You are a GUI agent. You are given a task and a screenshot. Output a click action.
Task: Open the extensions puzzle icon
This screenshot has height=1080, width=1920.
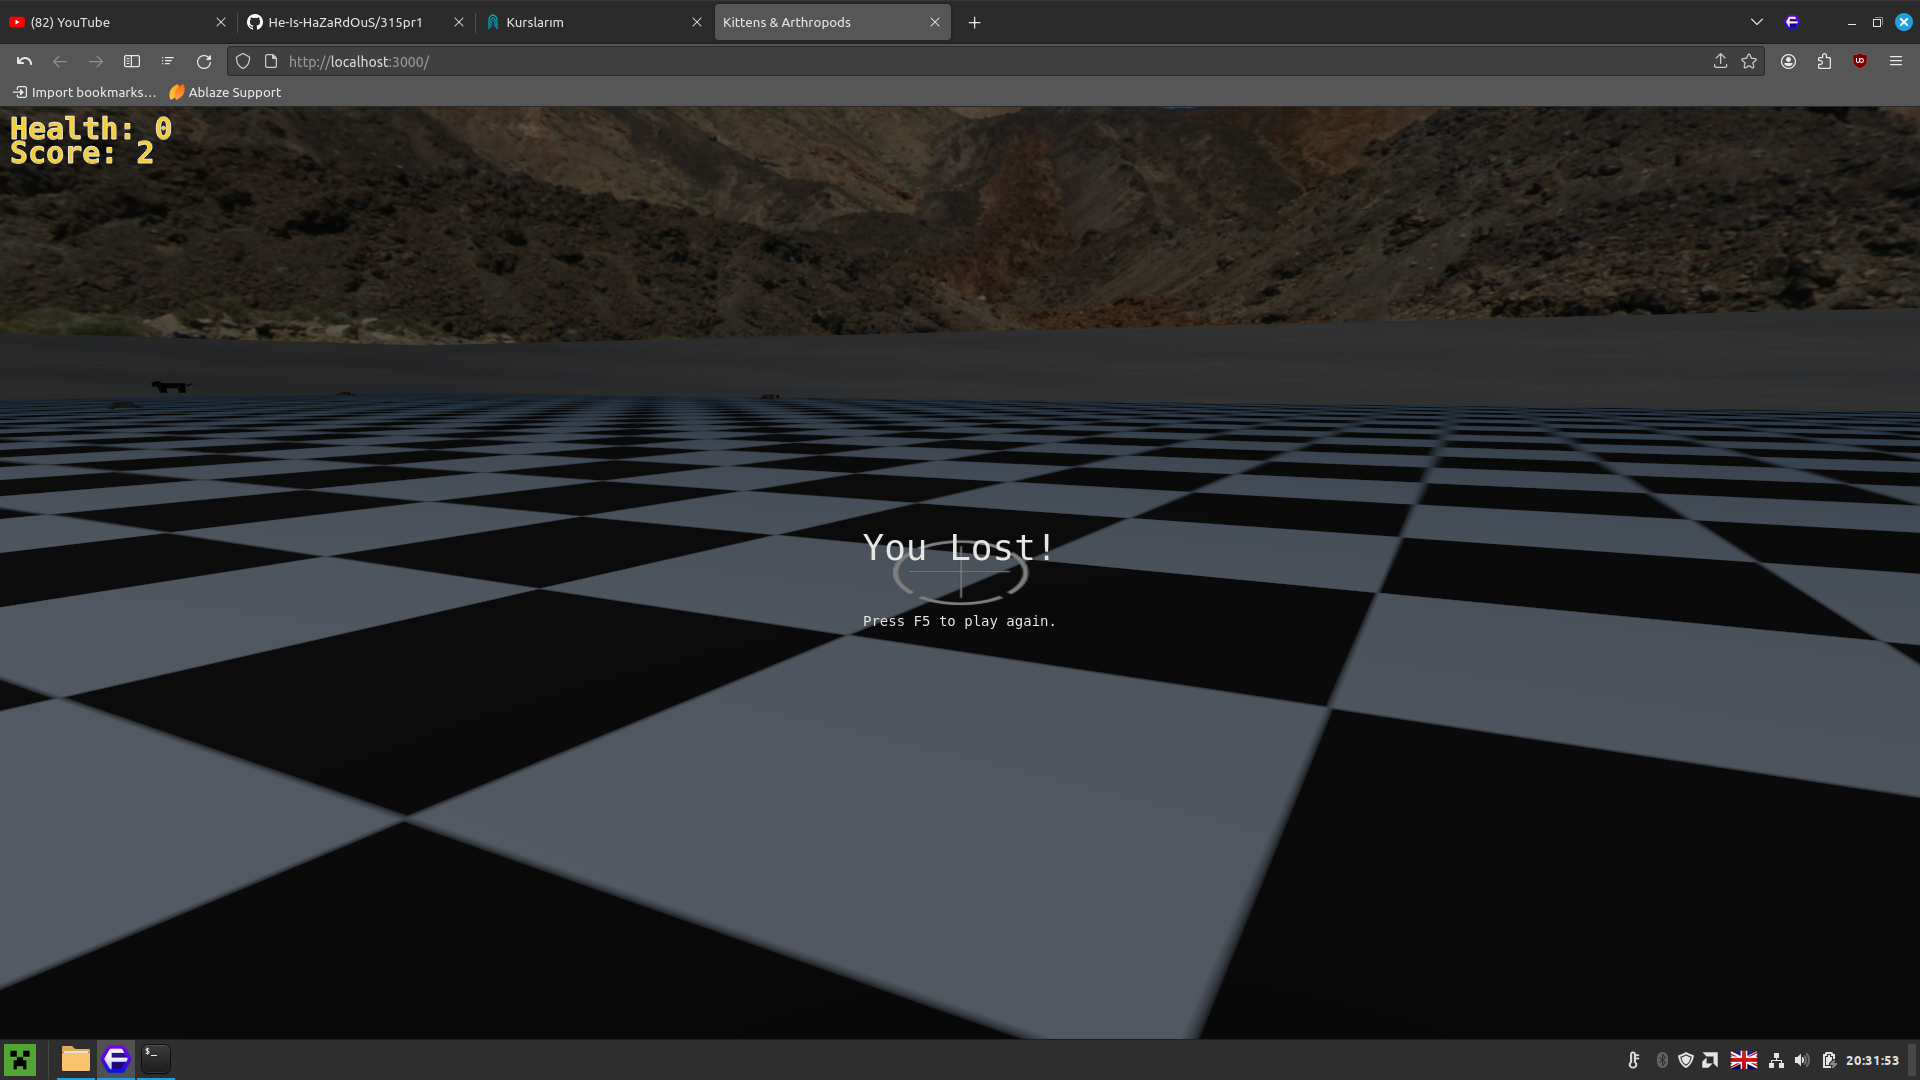1824,62
